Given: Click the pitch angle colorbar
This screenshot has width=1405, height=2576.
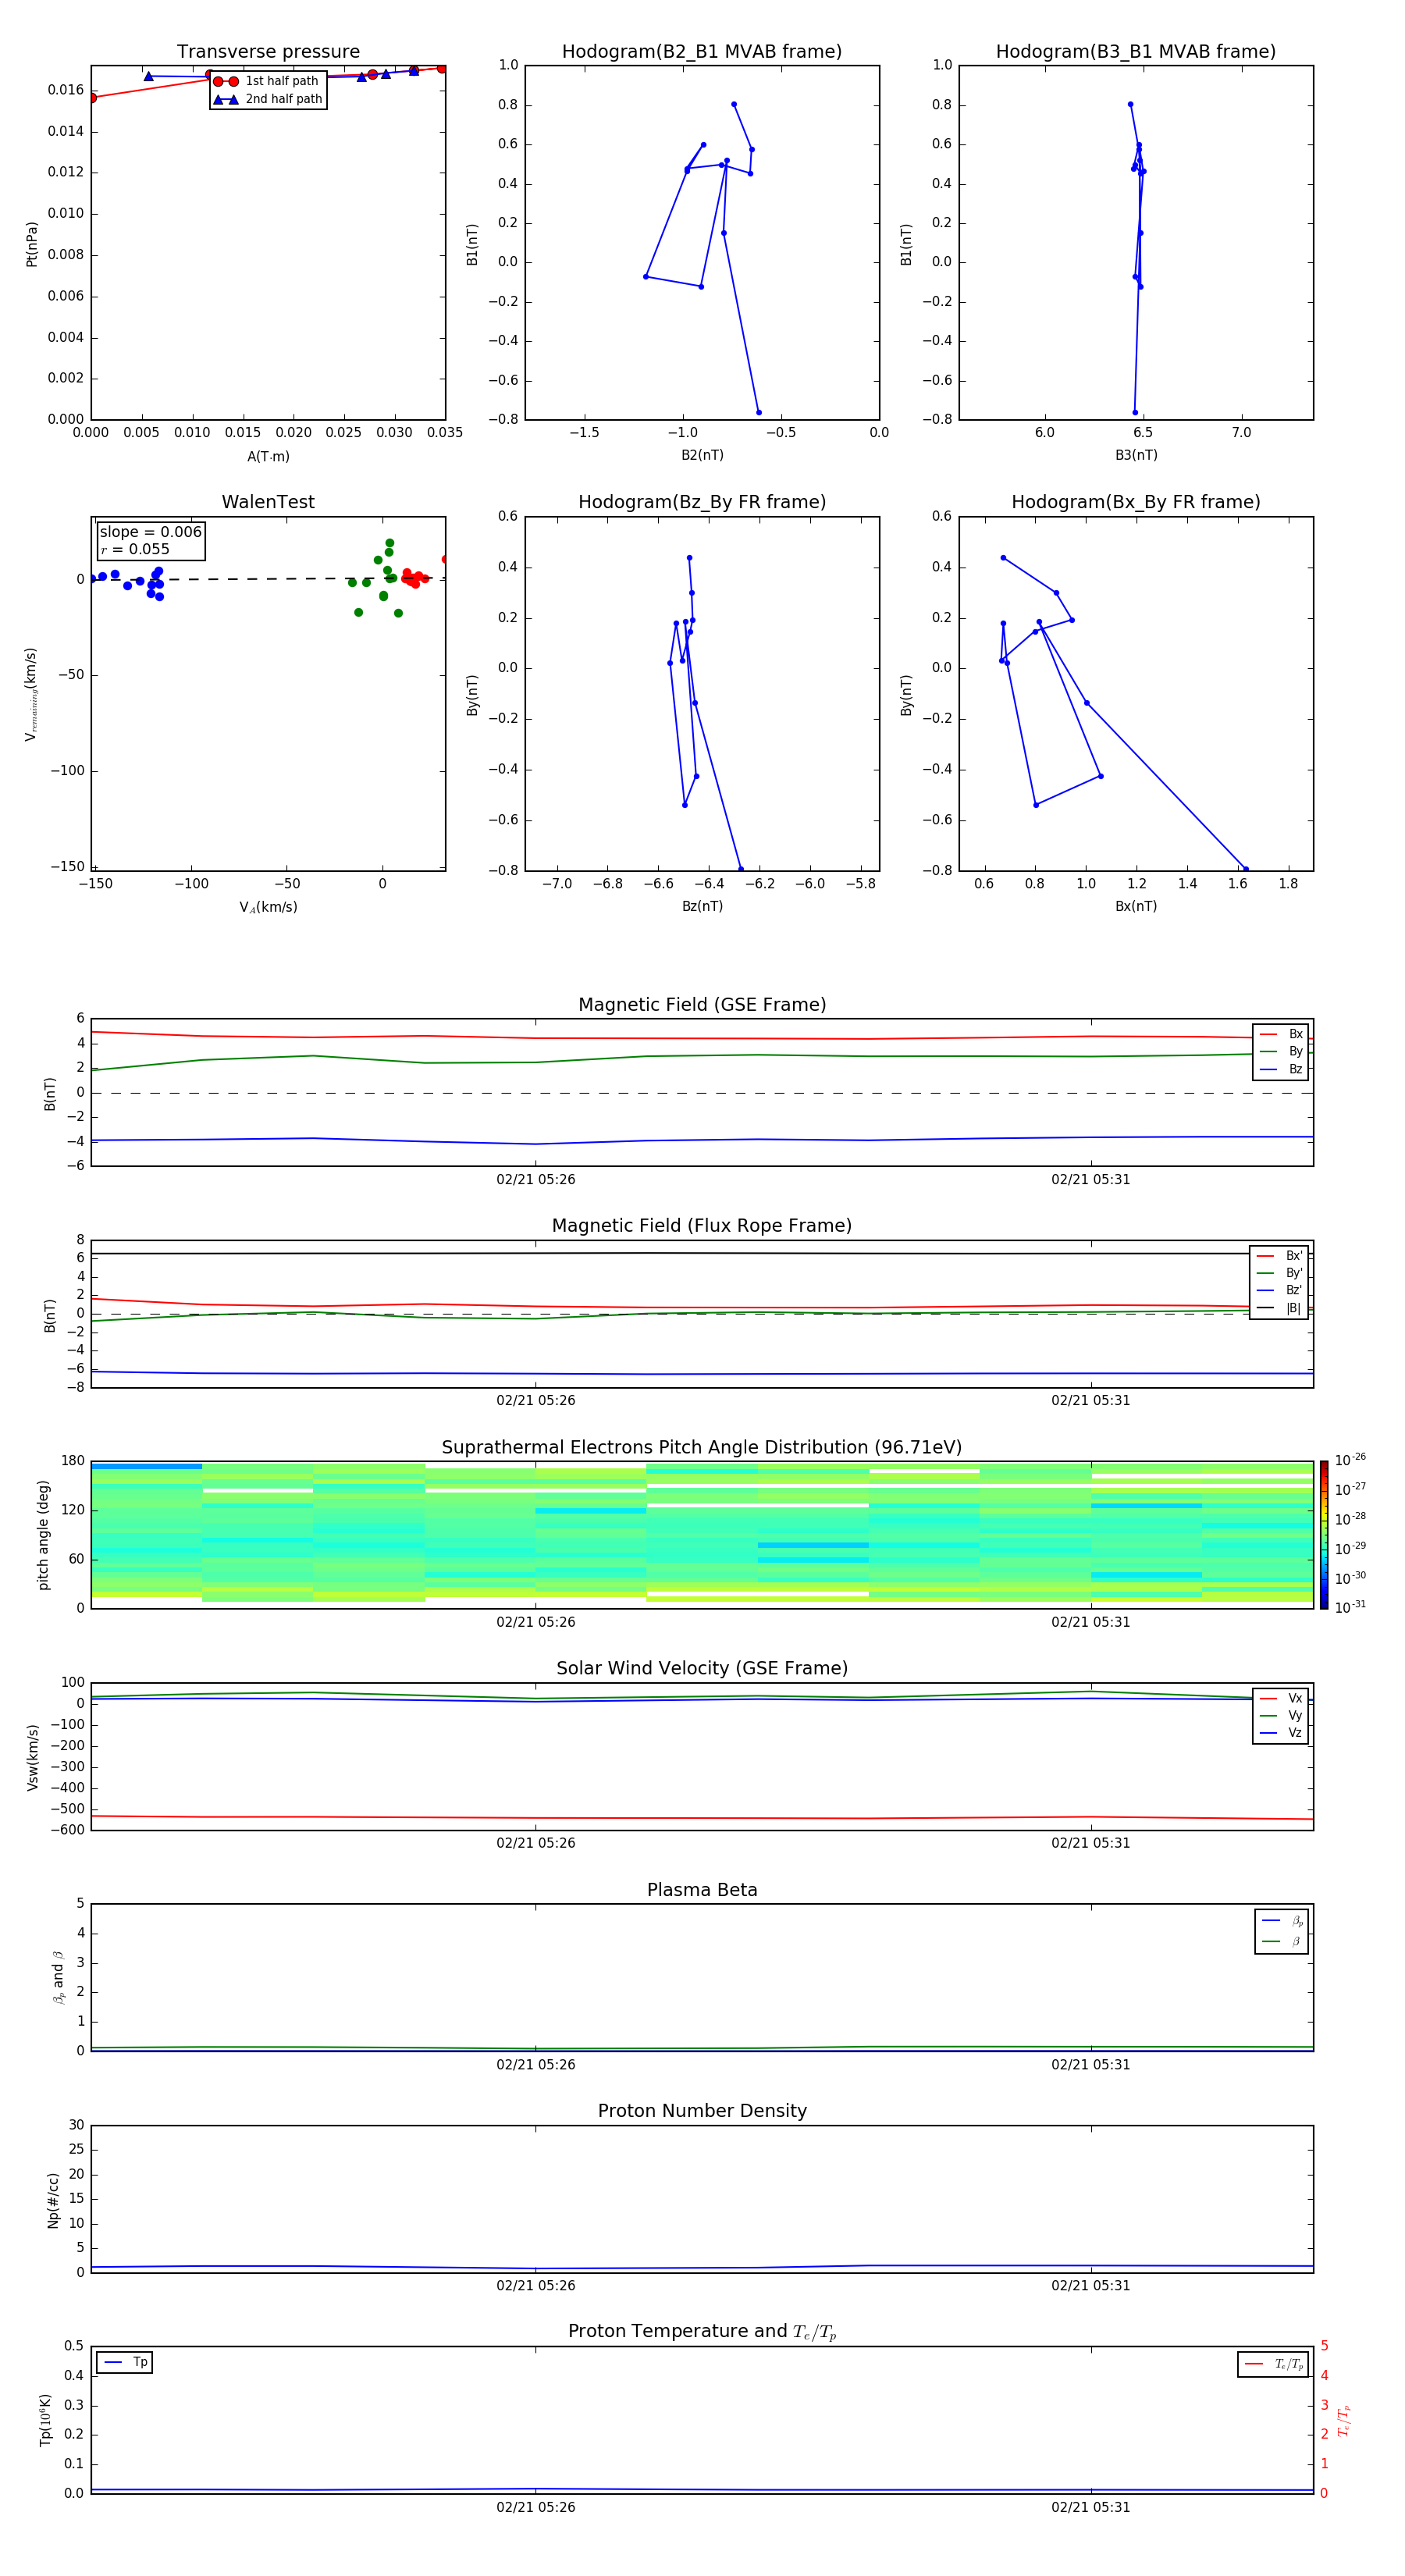Looking at the screenshot, I should pyautogui.click(x=1323, y=1534).
